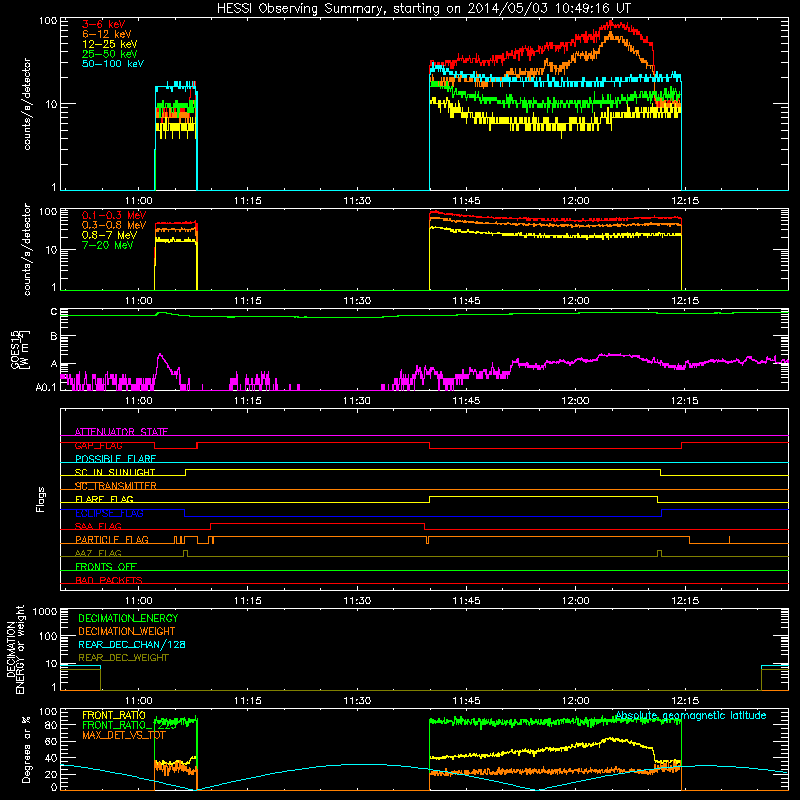Click the PARTICLE_FLAG label
Viewport: 800px width, 800px height.
click(112, 540)
